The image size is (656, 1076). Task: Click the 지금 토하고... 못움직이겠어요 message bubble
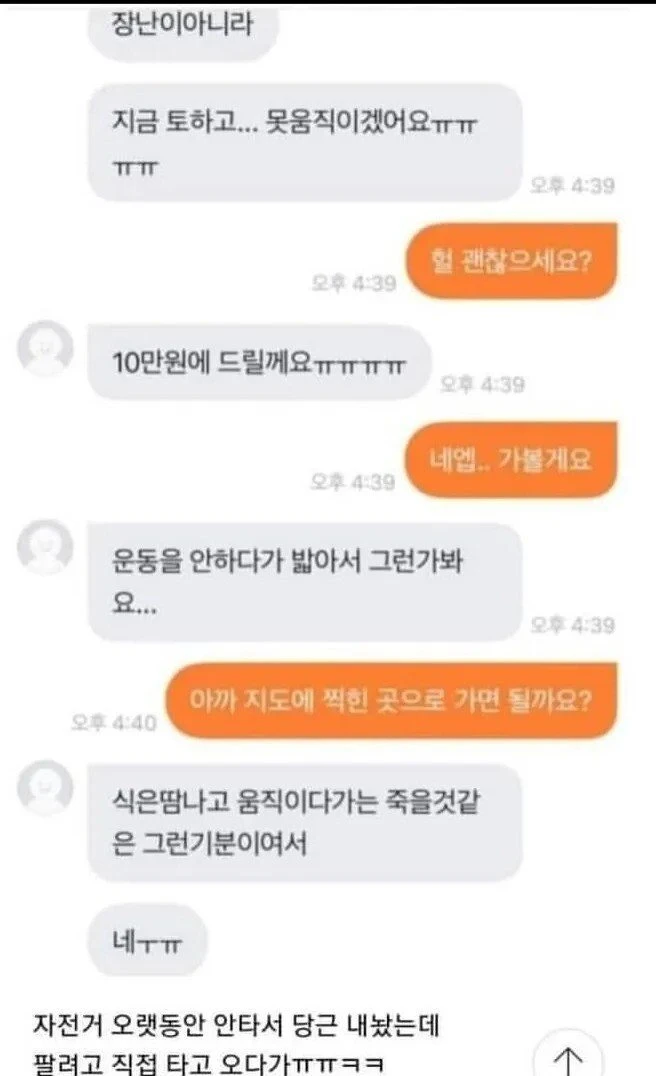305,143
